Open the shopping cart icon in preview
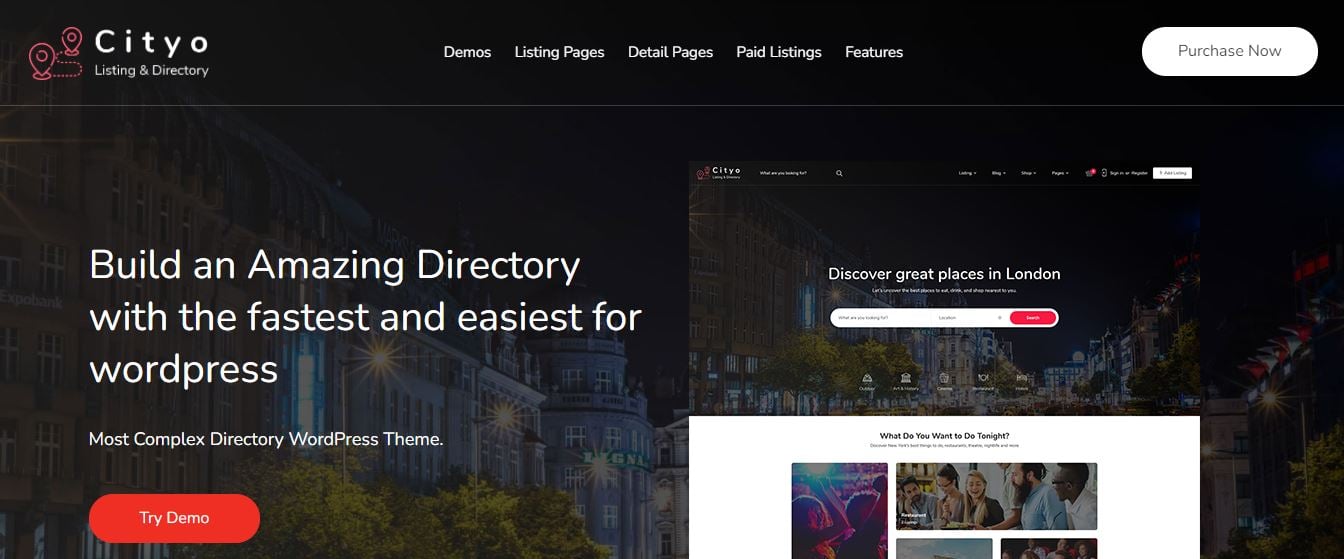 (x=1089, y=173)
